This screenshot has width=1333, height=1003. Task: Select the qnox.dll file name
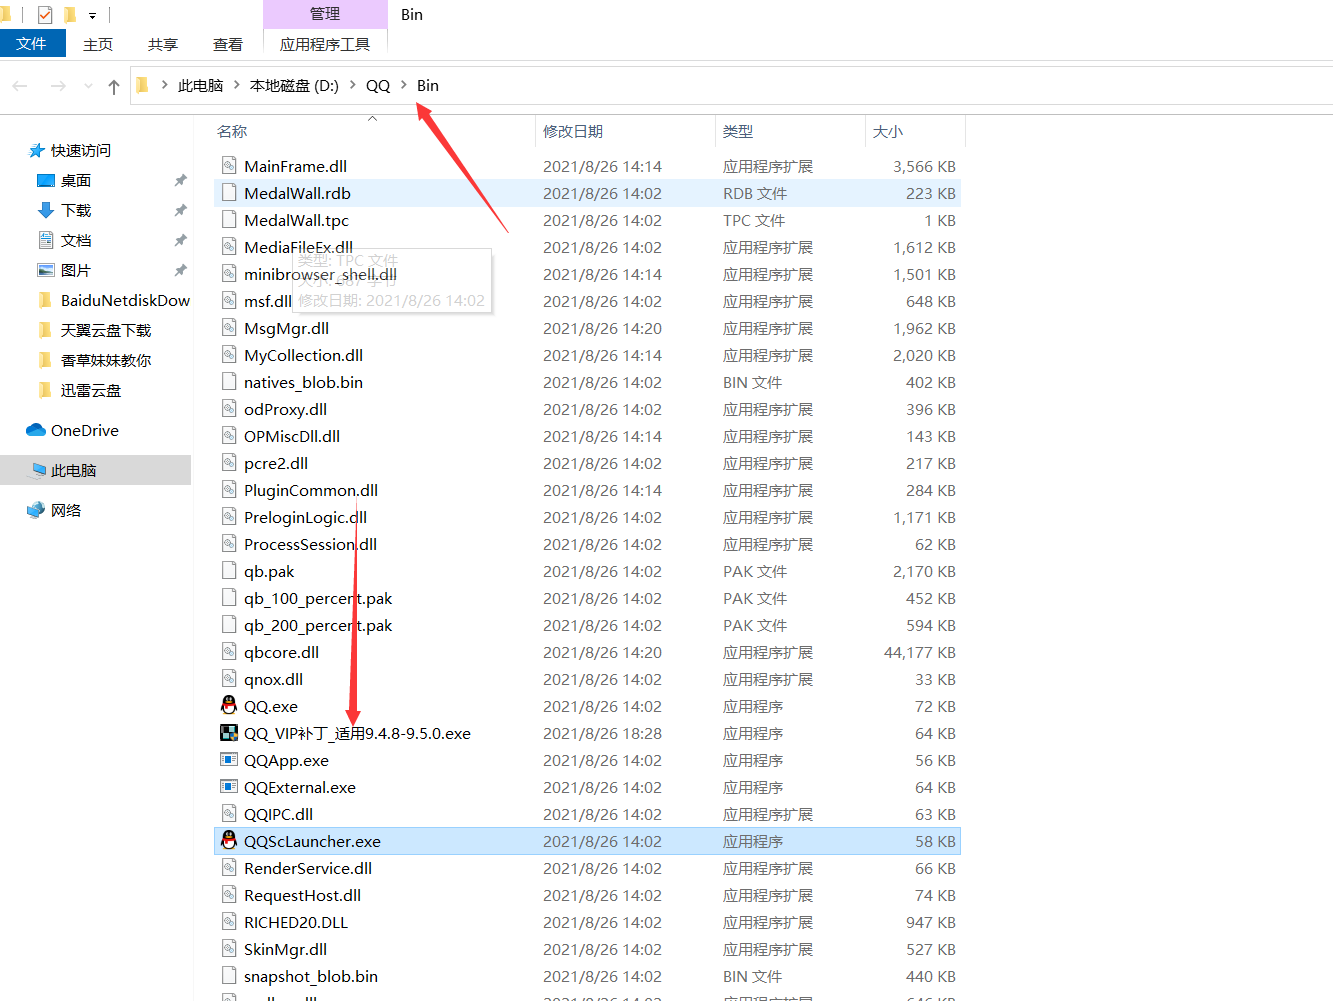[273, 679]
